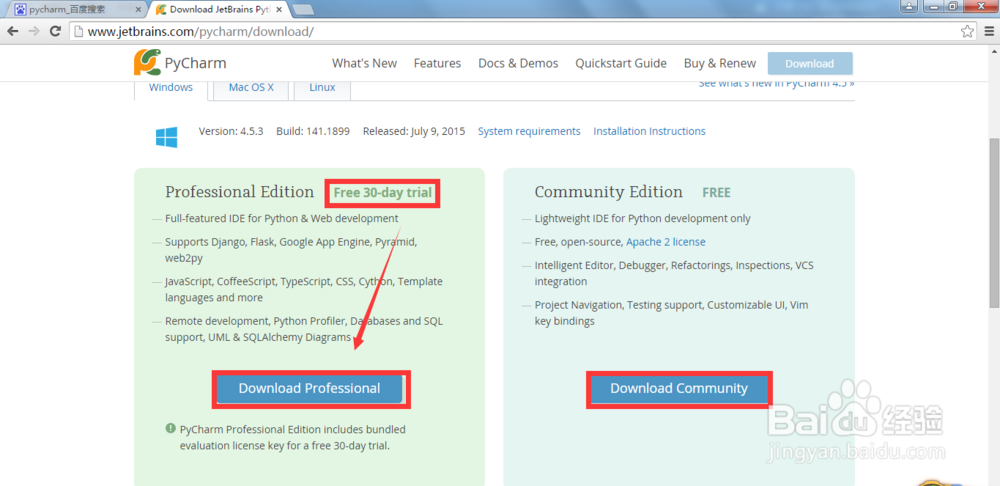Close the Download JetBrains tab
The height and width of the screenshot is (486, 1000).
[278, 10]
